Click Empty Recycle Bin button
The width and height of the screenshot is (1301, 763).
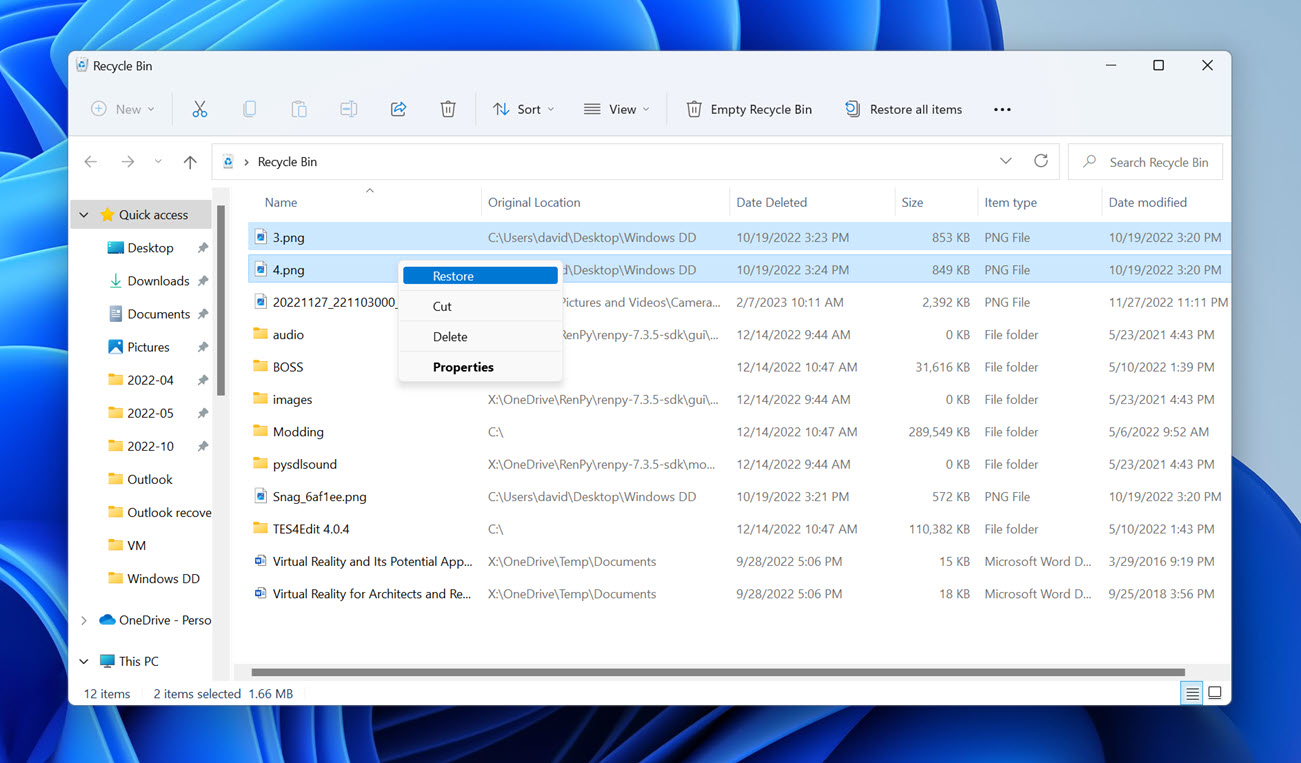pos(749,109)
